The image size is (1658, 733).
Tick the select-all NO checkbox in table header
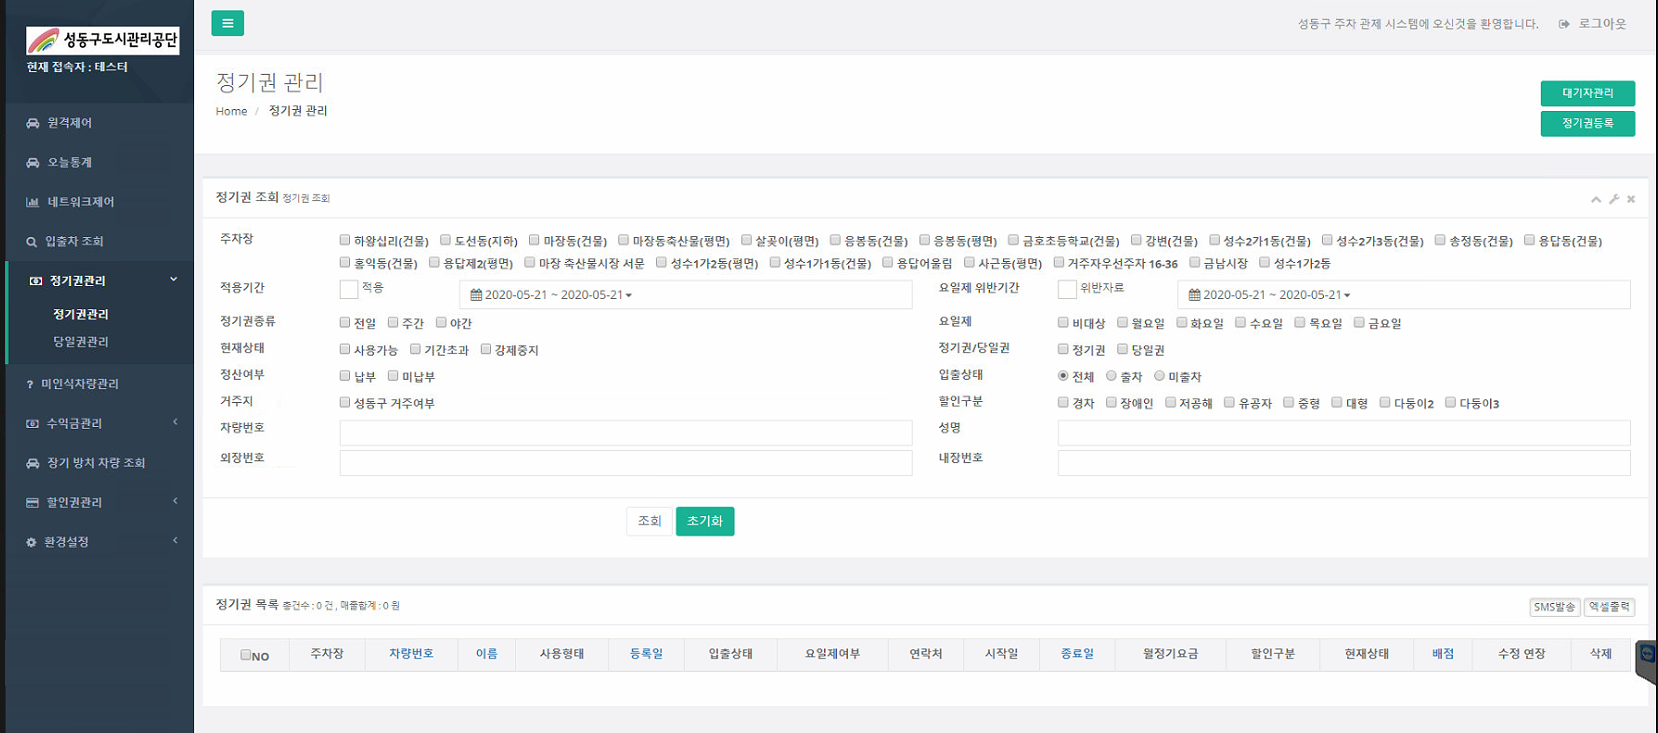[246, 655]
